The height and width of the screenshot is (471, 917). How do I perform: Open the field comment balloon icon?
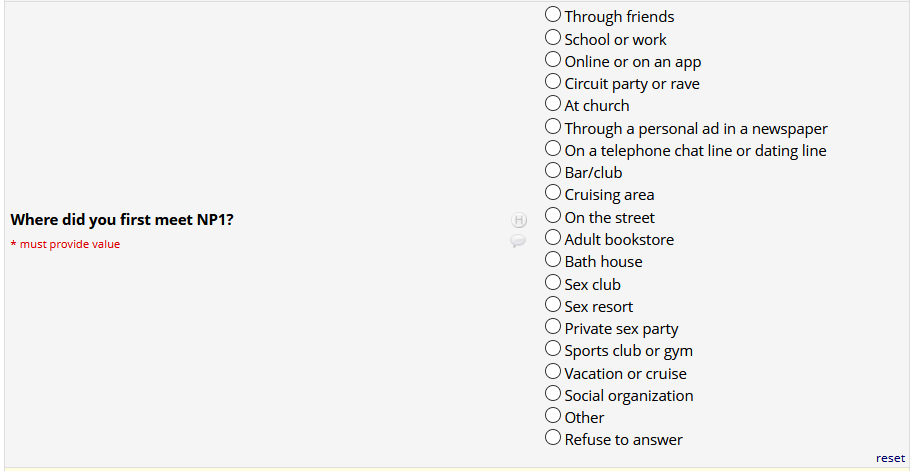click(x=518, y=241)
